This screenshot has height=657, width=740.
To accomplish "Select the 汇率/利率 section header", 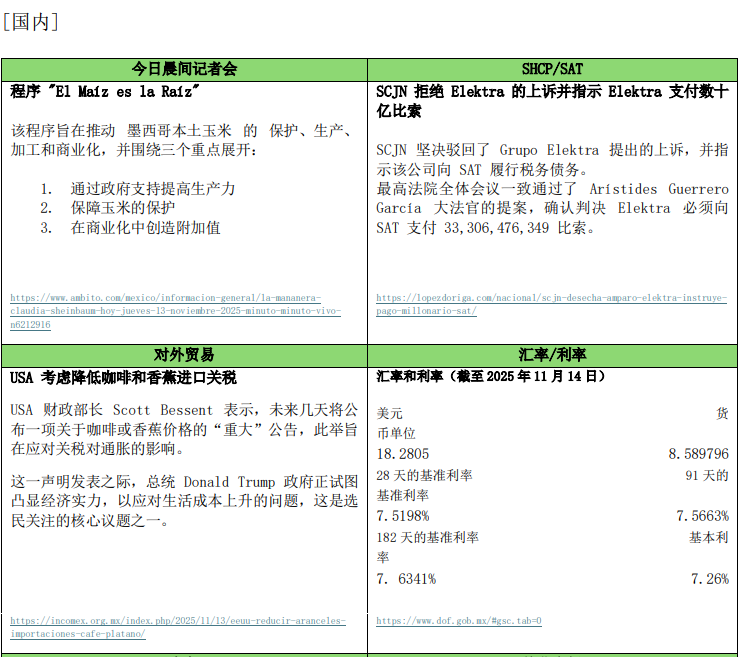I will pos(552,355).
